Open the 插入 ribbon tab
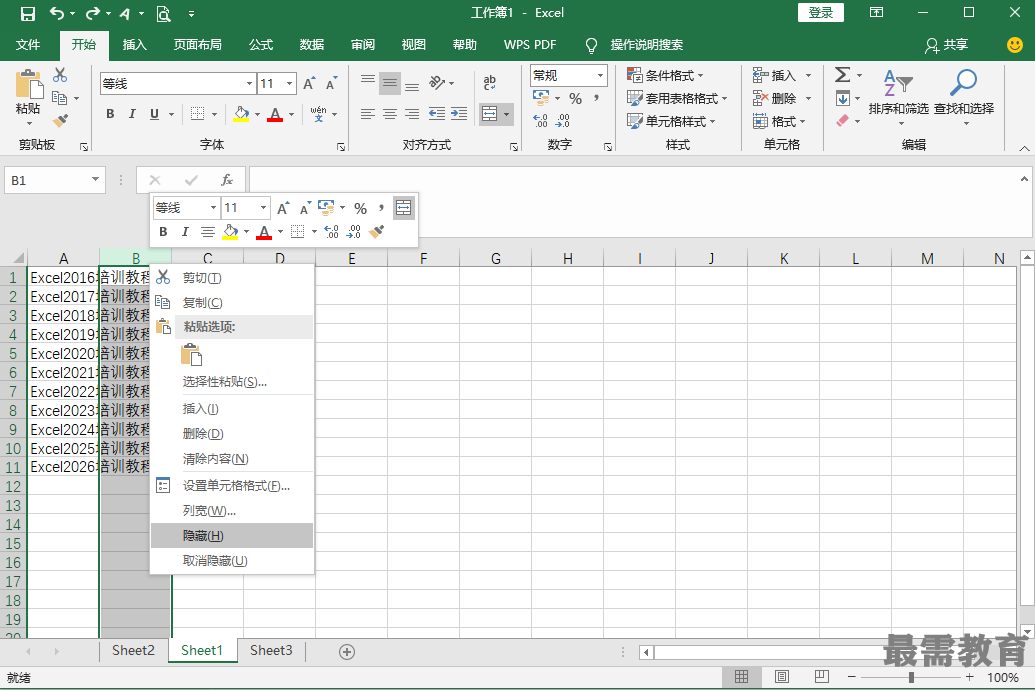Image resolution: width=1035 pixels, height=690 pixels. click(x=135, y=45)
